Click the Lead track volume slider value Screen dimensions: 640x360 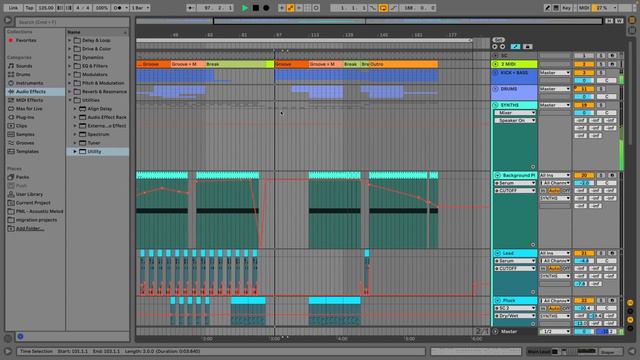tap(584, 261)
